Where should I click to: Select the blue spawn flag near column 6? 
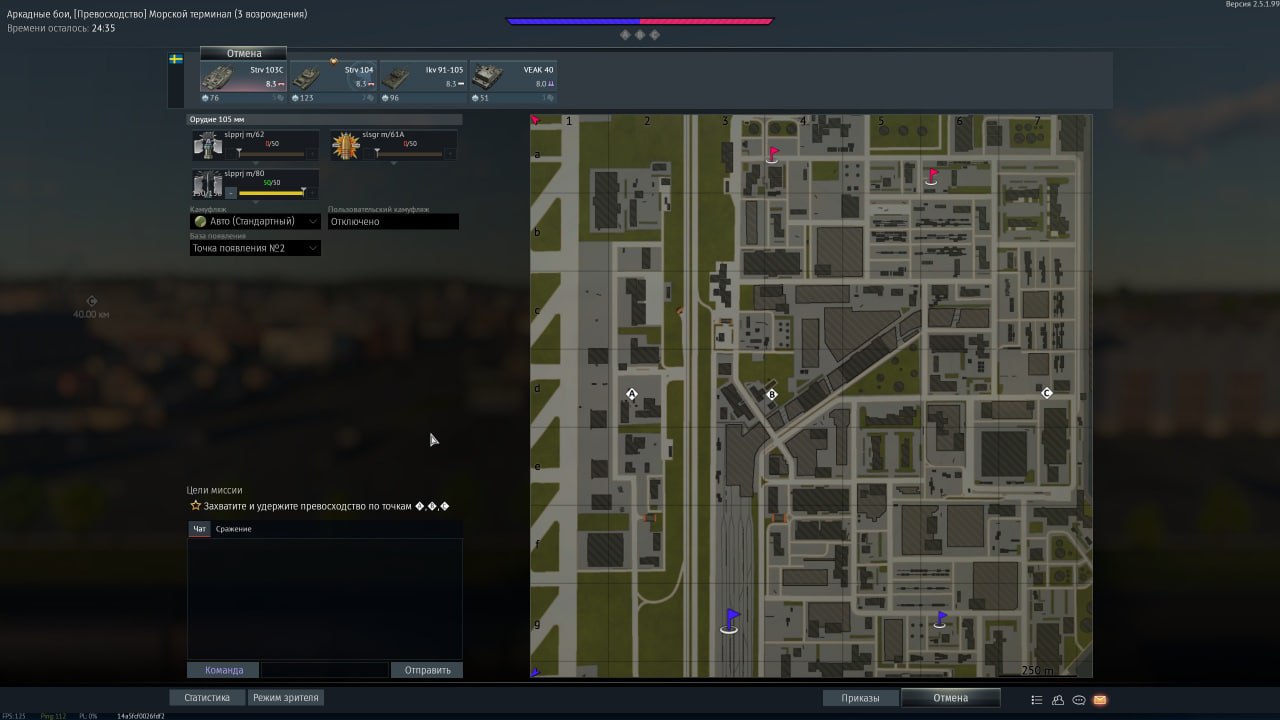coord(940,620)
